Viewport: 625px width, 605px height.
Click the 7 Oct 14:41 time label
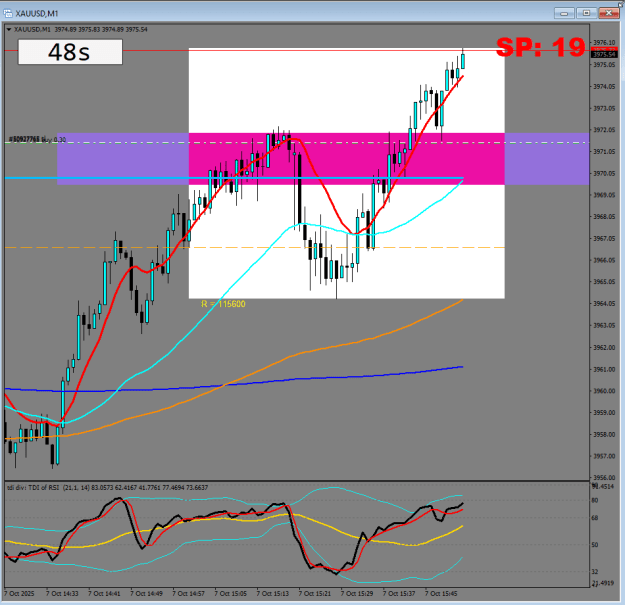[x=104, y=593]
